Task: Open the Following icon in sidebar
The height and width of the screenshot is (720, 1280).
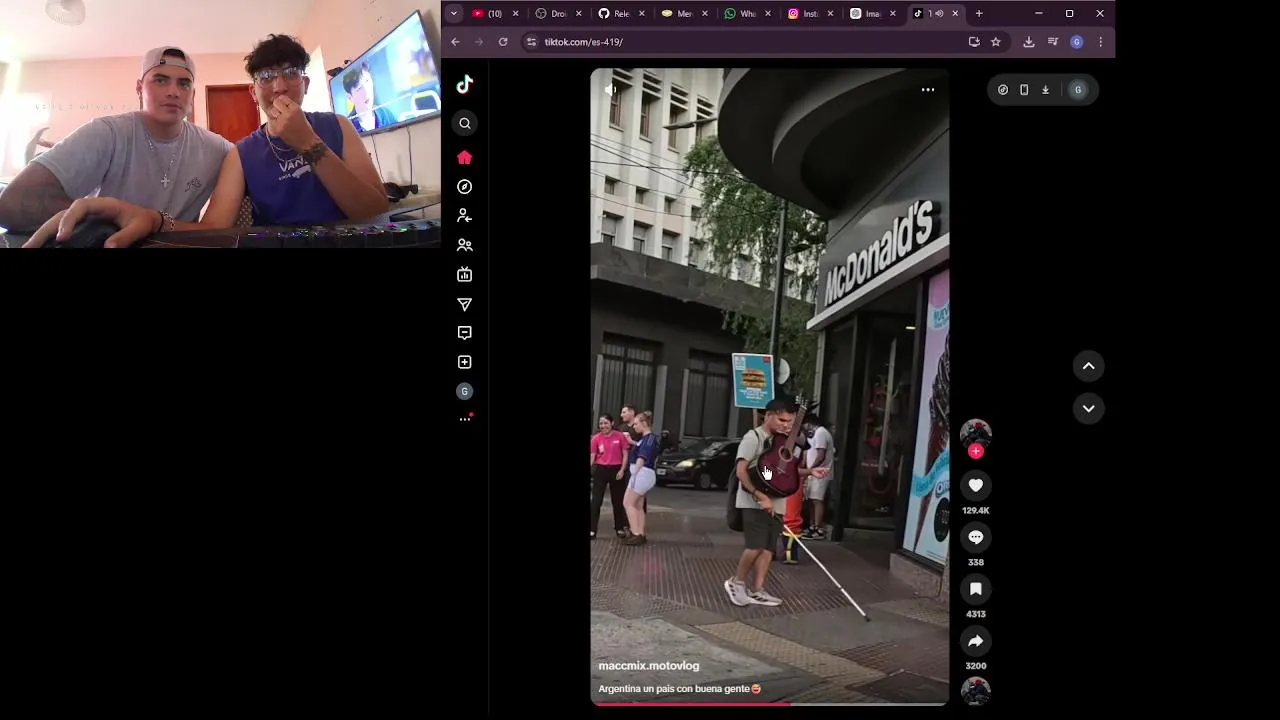Action: pos(464,216)
